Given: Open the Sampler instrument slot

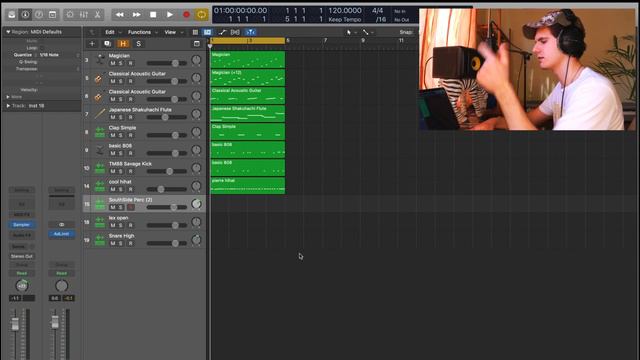Looking at the screenshot, I should coord(22,225).
